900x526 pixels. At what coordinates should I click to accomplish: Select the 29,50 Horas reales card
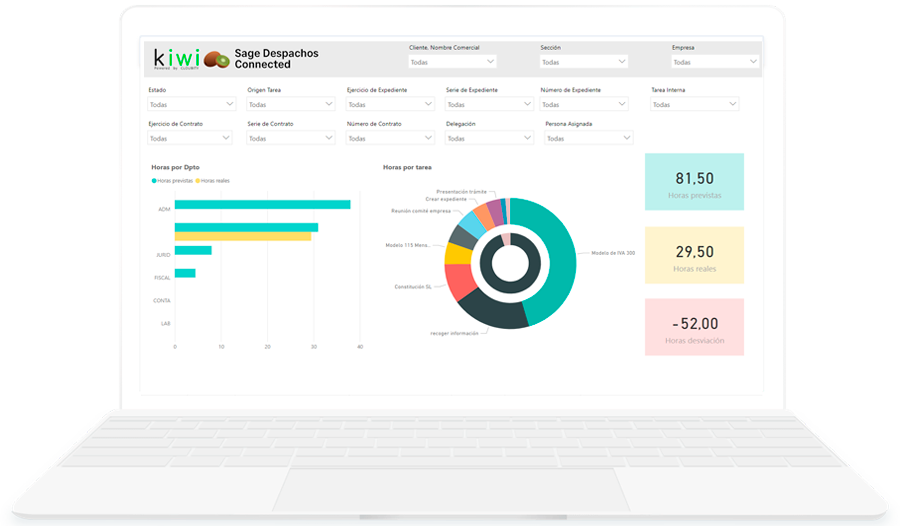pos(694,256)
